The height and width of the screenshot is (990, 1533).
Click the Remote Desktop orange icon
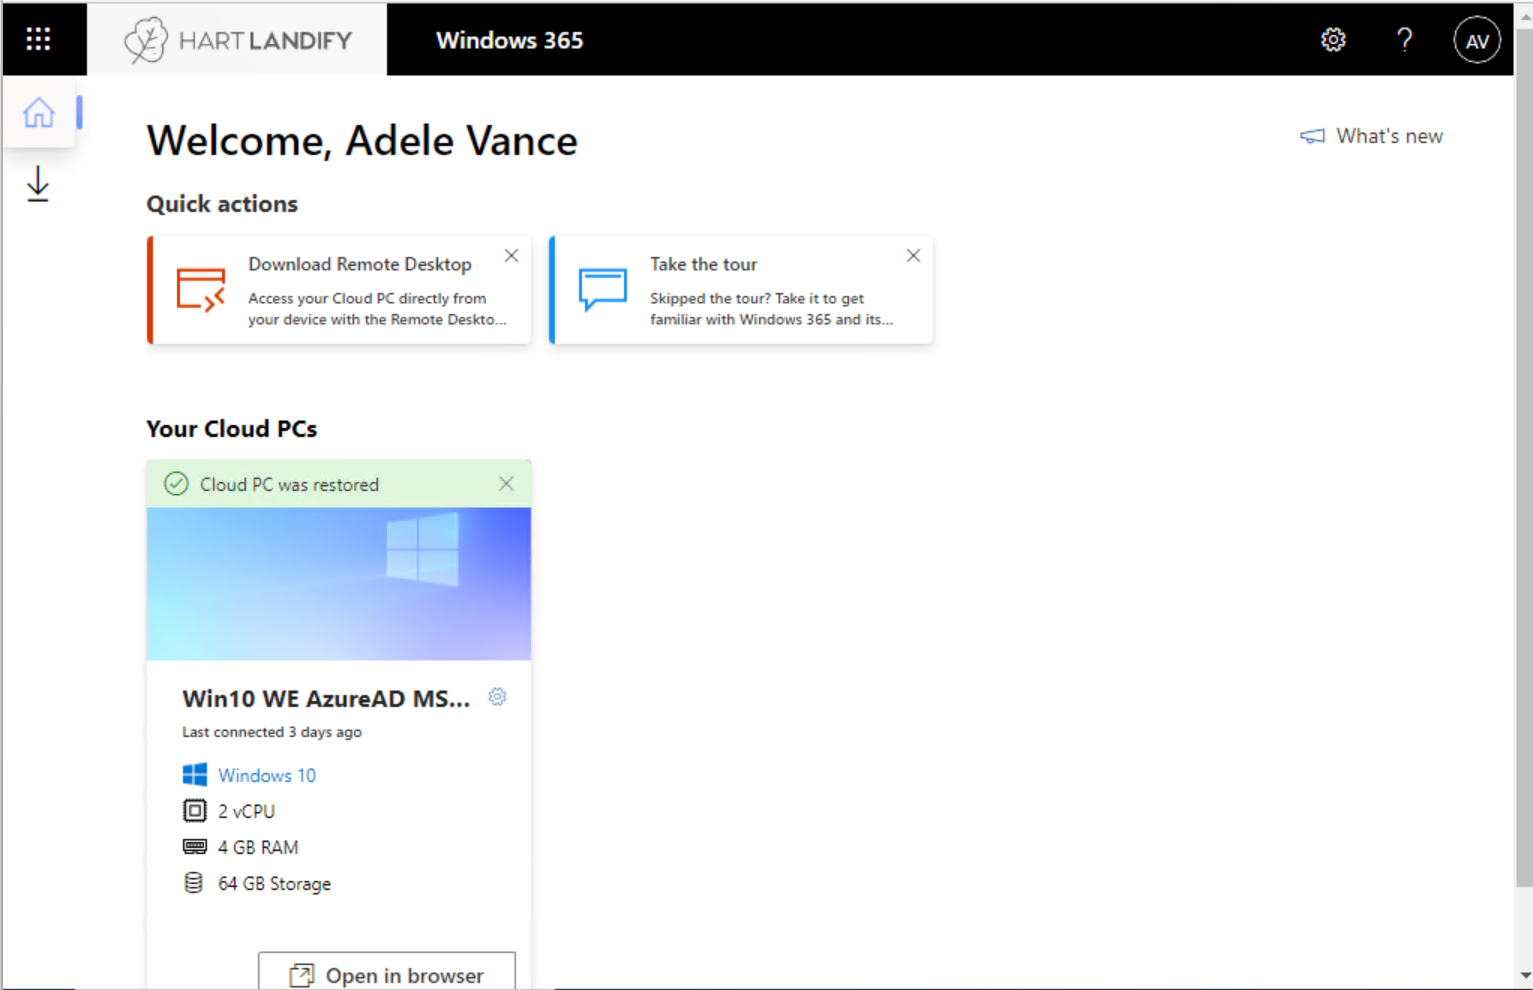point(201,290)
